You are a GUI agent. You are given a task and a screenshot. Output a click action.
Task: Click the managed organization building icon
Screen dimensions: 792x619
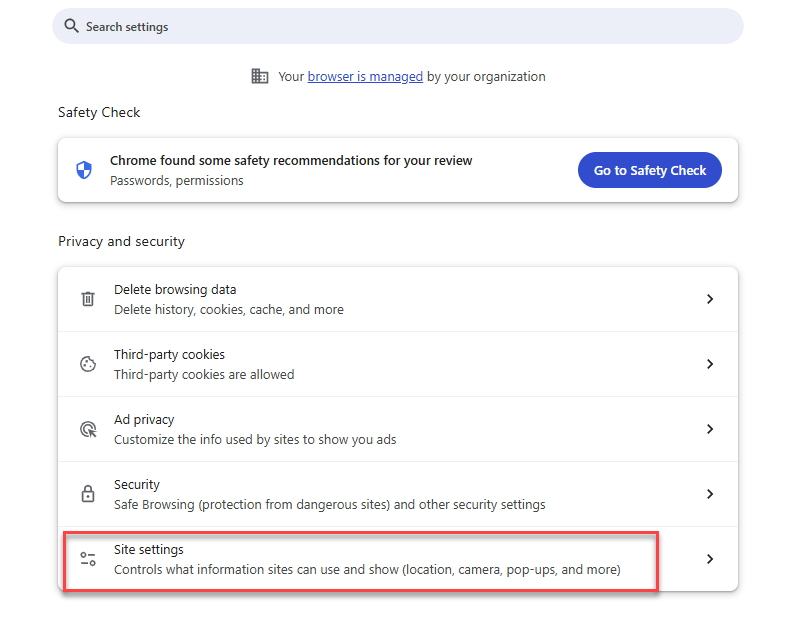pyautogui.click(x=260, y=76)
